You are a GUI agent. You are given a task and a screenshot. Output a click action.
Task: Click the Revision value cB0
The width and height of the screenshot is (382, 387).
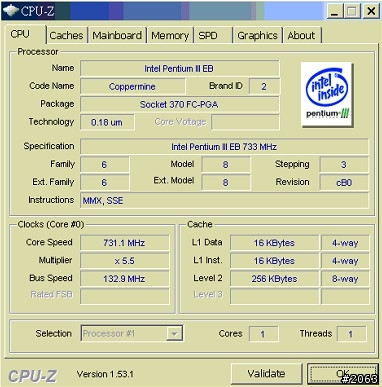(344, 183)
